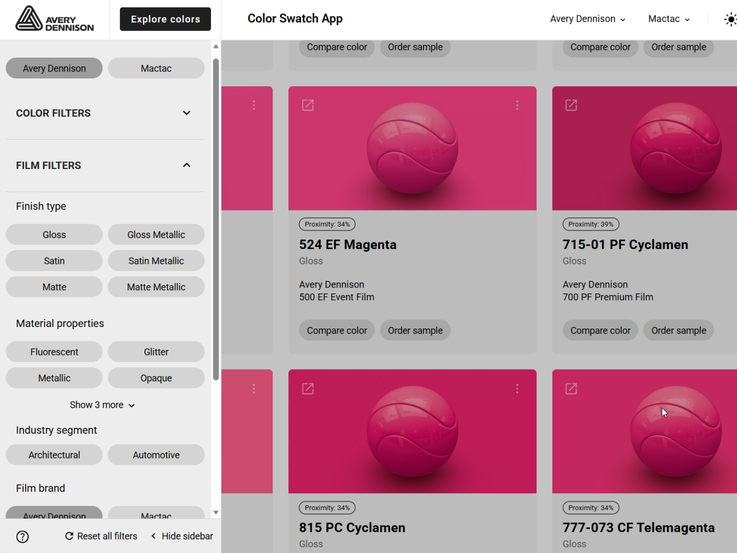Screen dimensions: 737x553
Task: Click the back chevron beside Hide sidebar
Action: [x=153, y=536]
